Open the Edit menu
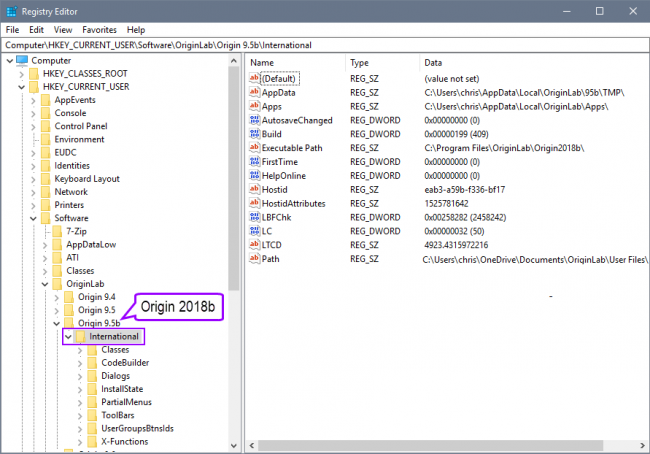650x454 pixels. click(x=38, y=30)
